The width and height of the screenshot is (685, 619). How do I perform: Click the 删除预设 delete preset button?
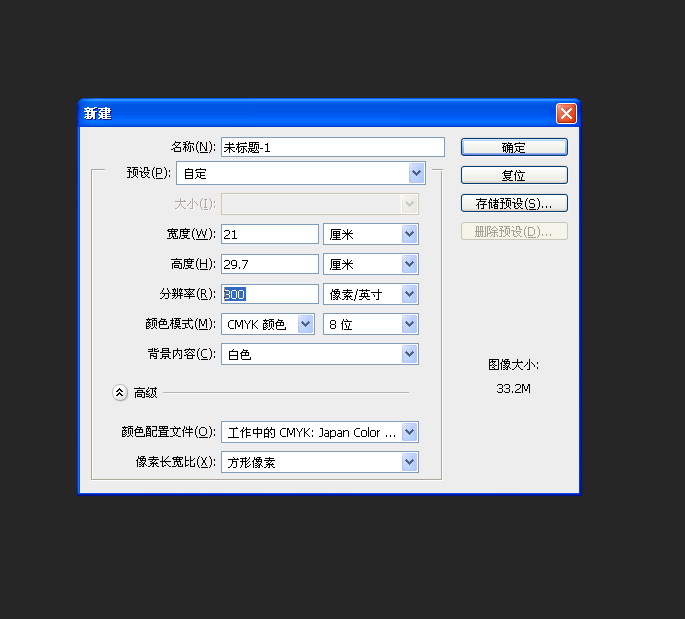click(x=514, y=231)
